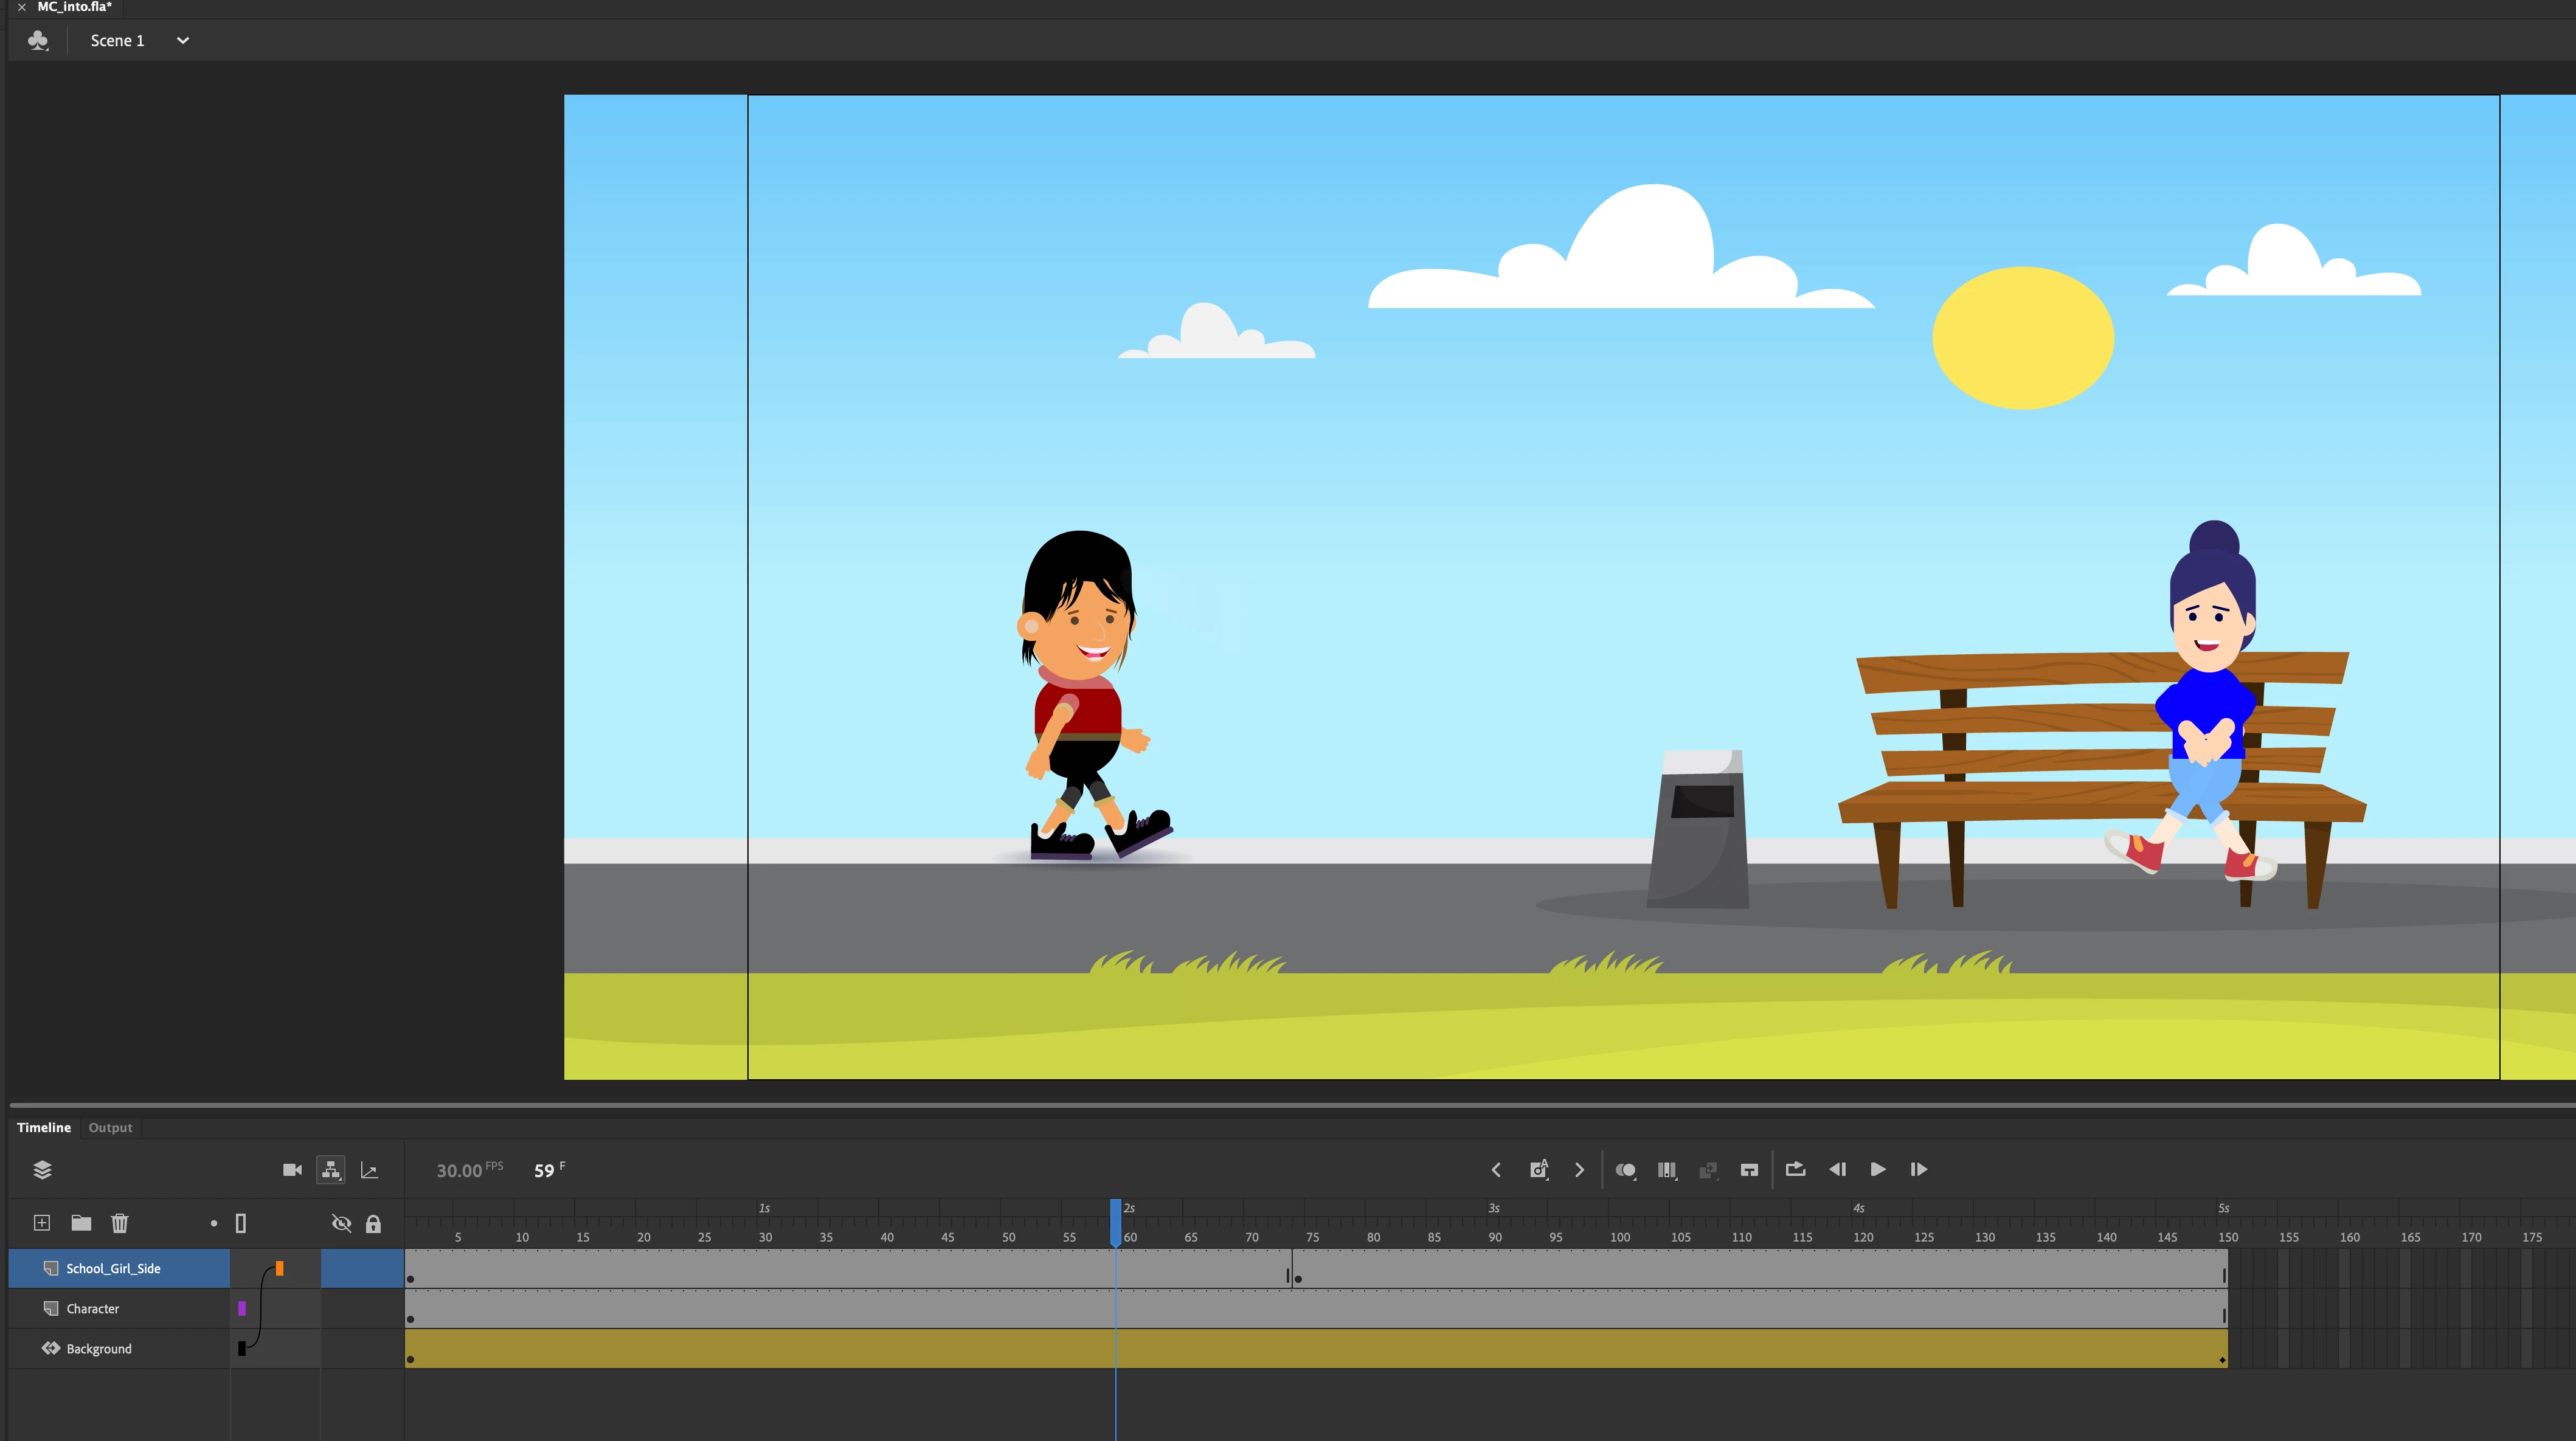The width and height of the screenshot is (2576, 1441).
Task: Toggle show or hide all layers
Action: click(x=341, y=1223)
